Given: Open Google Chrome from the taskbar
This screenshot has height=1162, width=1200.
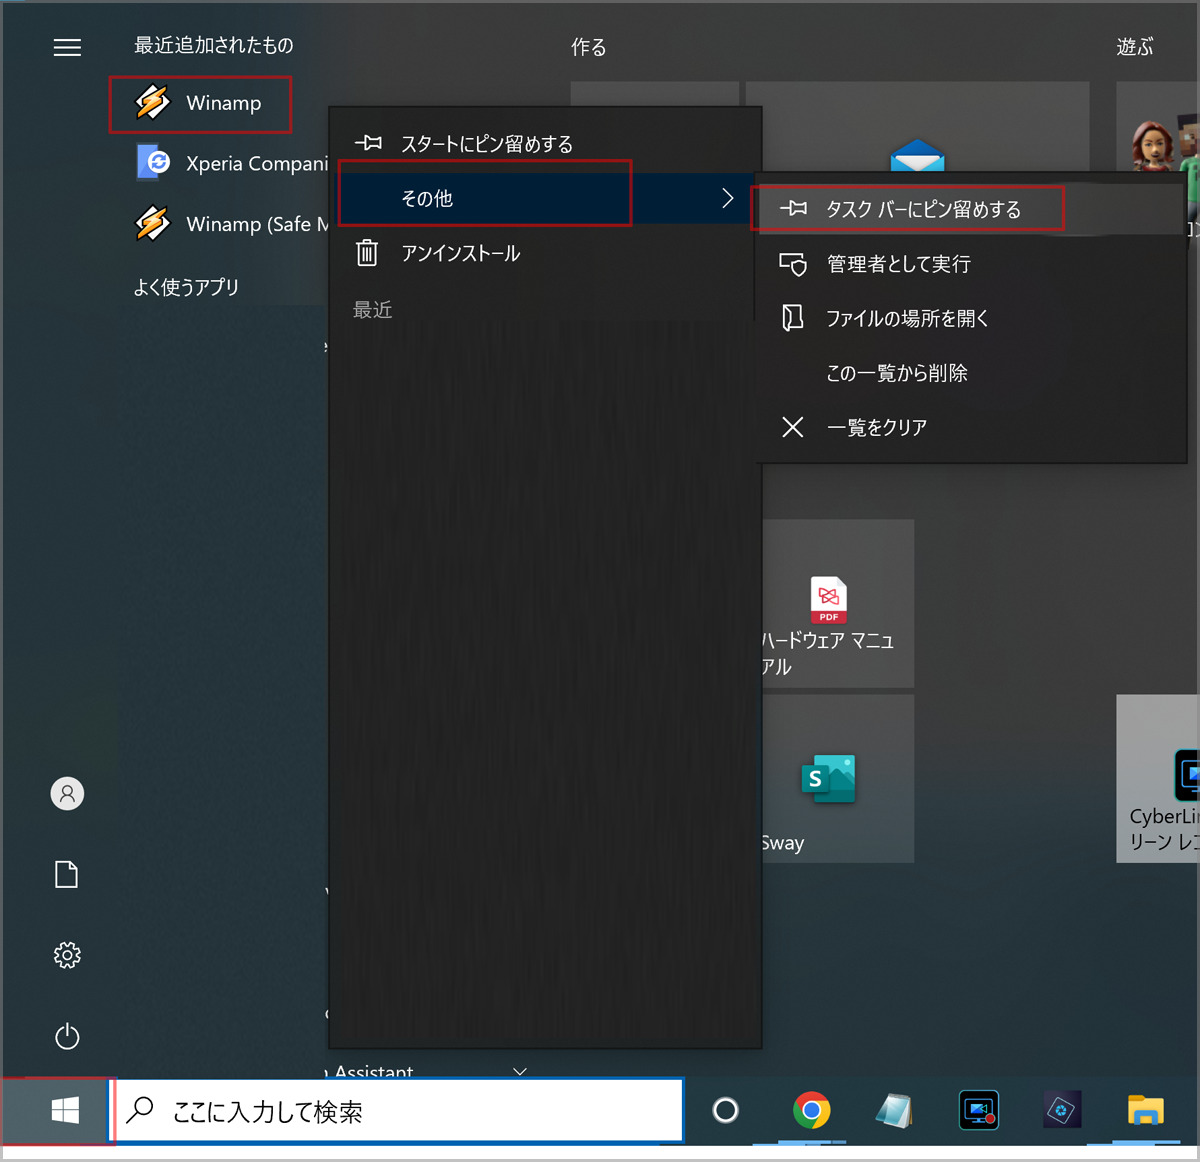Looking at the screenshot, I should (811, 1110).
